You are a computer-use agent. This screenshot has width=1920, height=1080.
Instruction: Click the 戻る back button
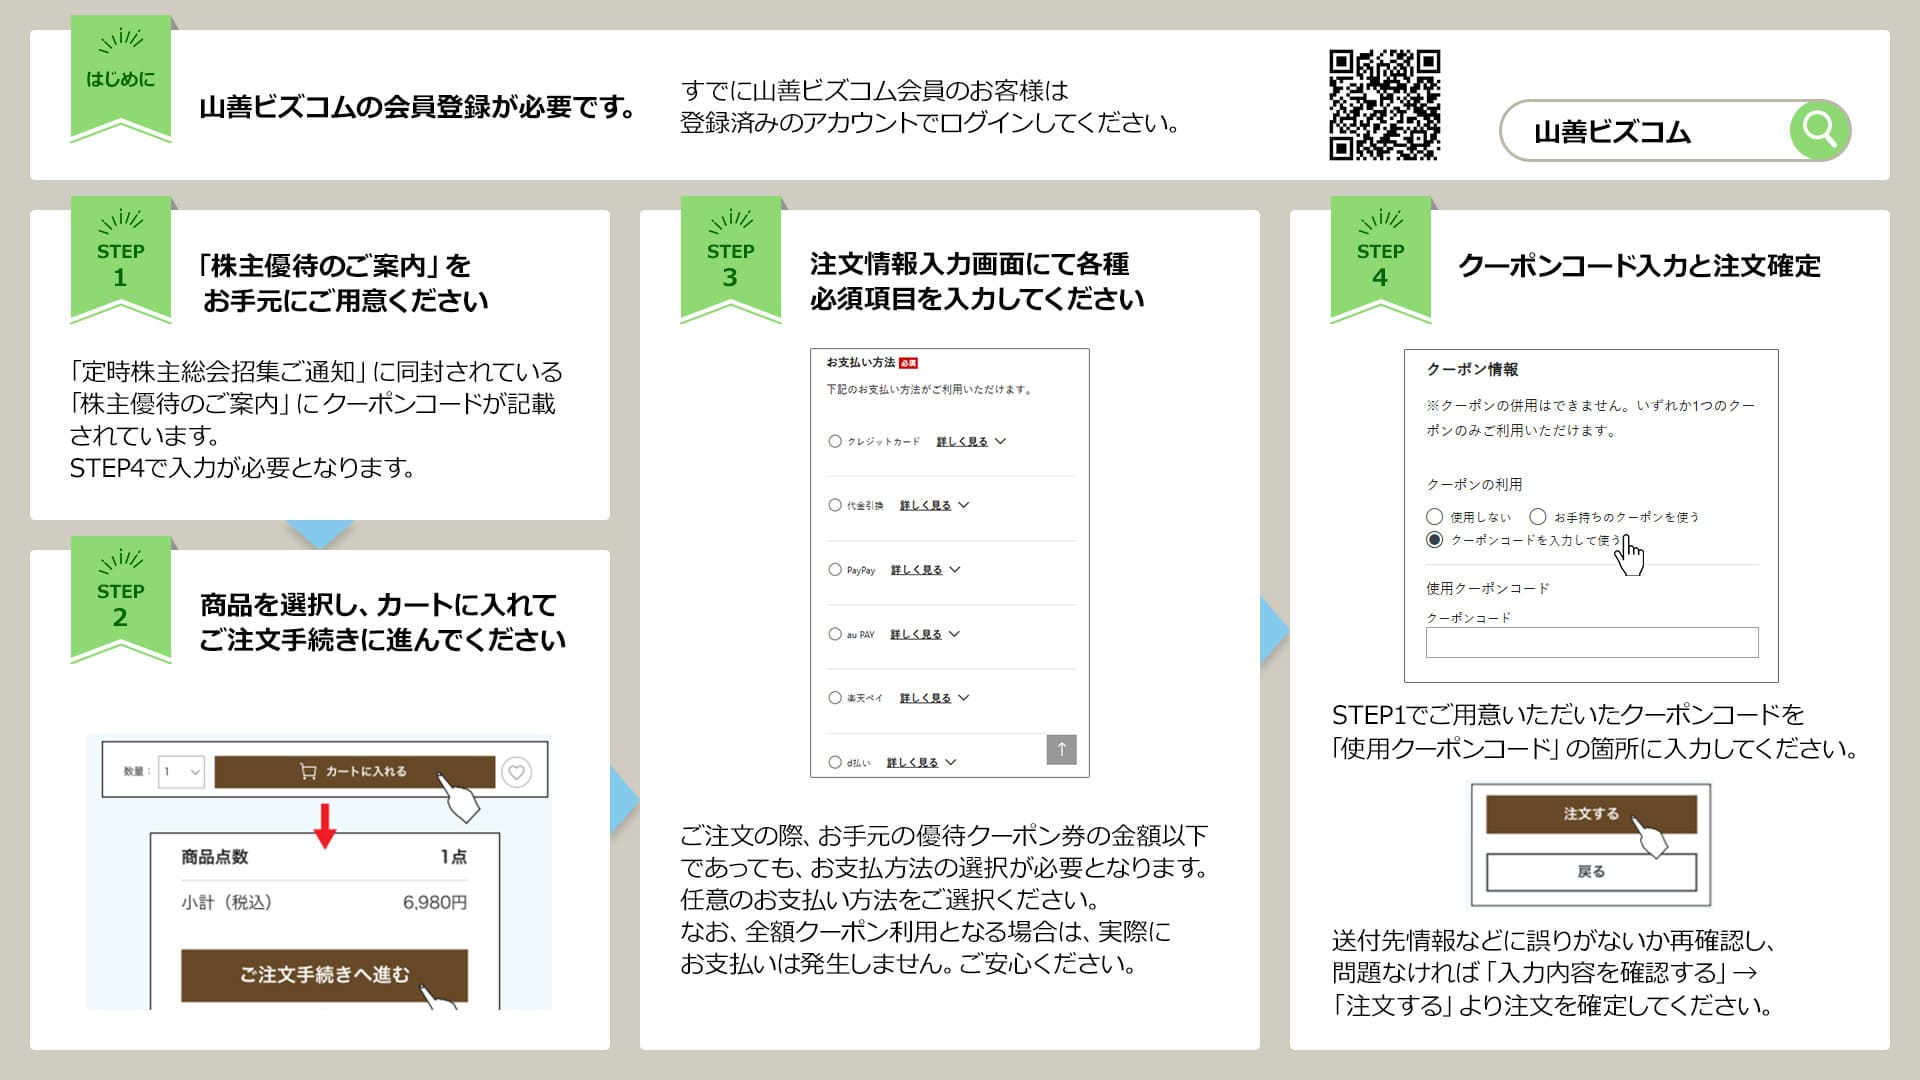(x=1593, y=871)
